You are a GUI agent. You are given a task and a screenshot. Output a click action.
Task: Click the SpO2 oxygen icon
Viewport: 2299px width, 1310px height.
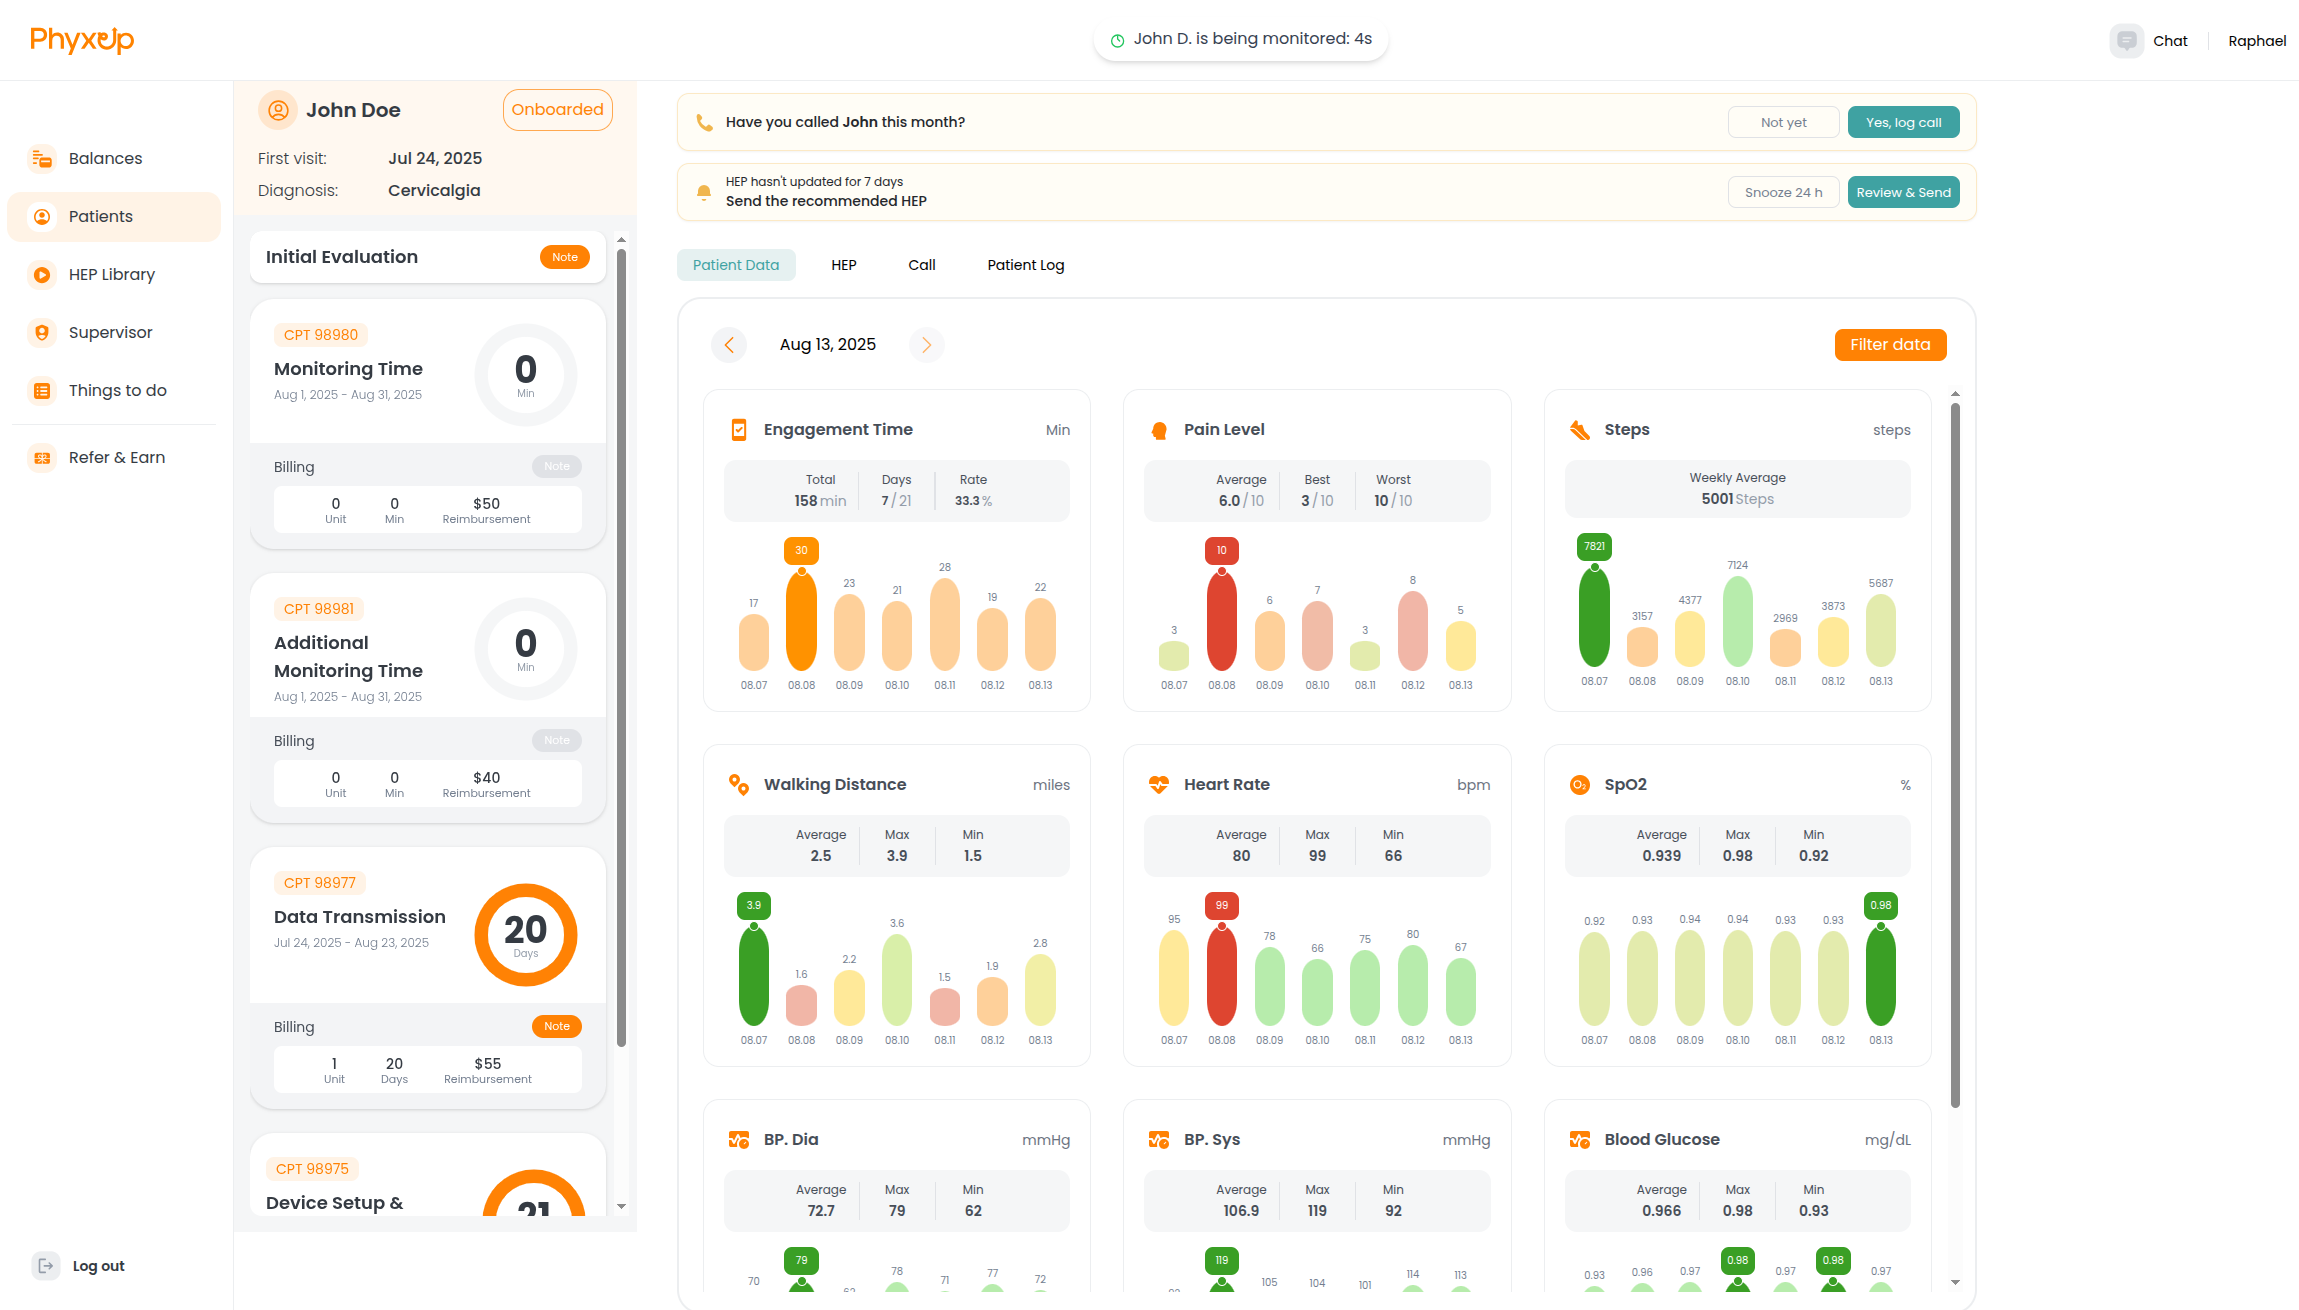(1580, 785)
